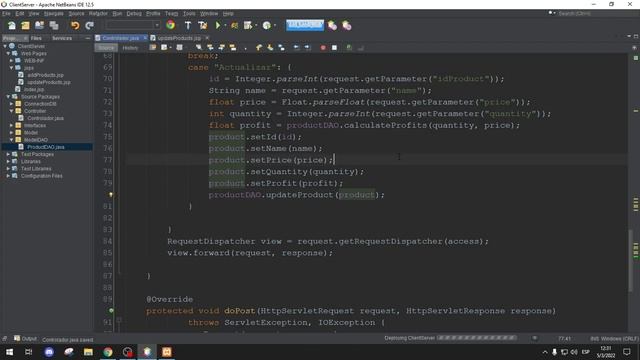Click the New Project toolbar icon
The height and width of the screenshot is (360, 640).
25,25
